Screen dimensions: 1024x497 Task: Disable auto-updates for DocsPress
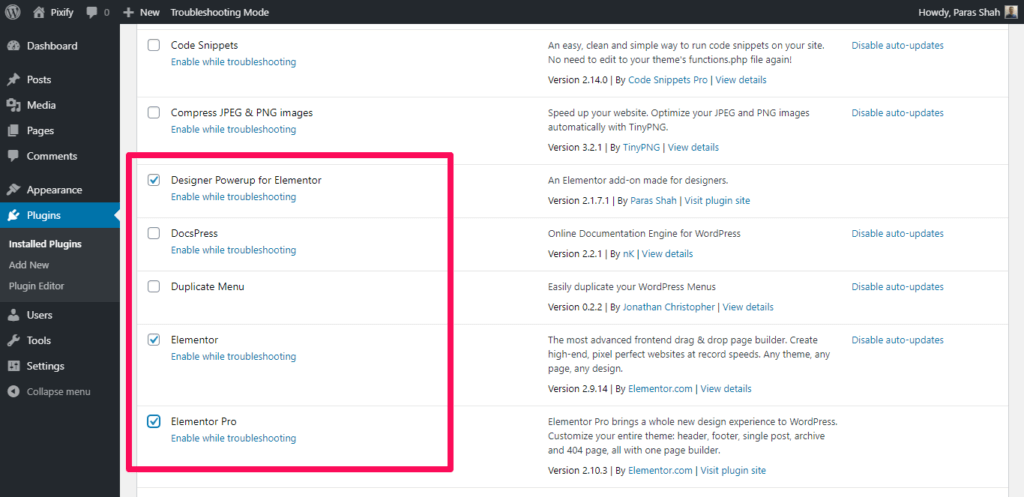897,233
